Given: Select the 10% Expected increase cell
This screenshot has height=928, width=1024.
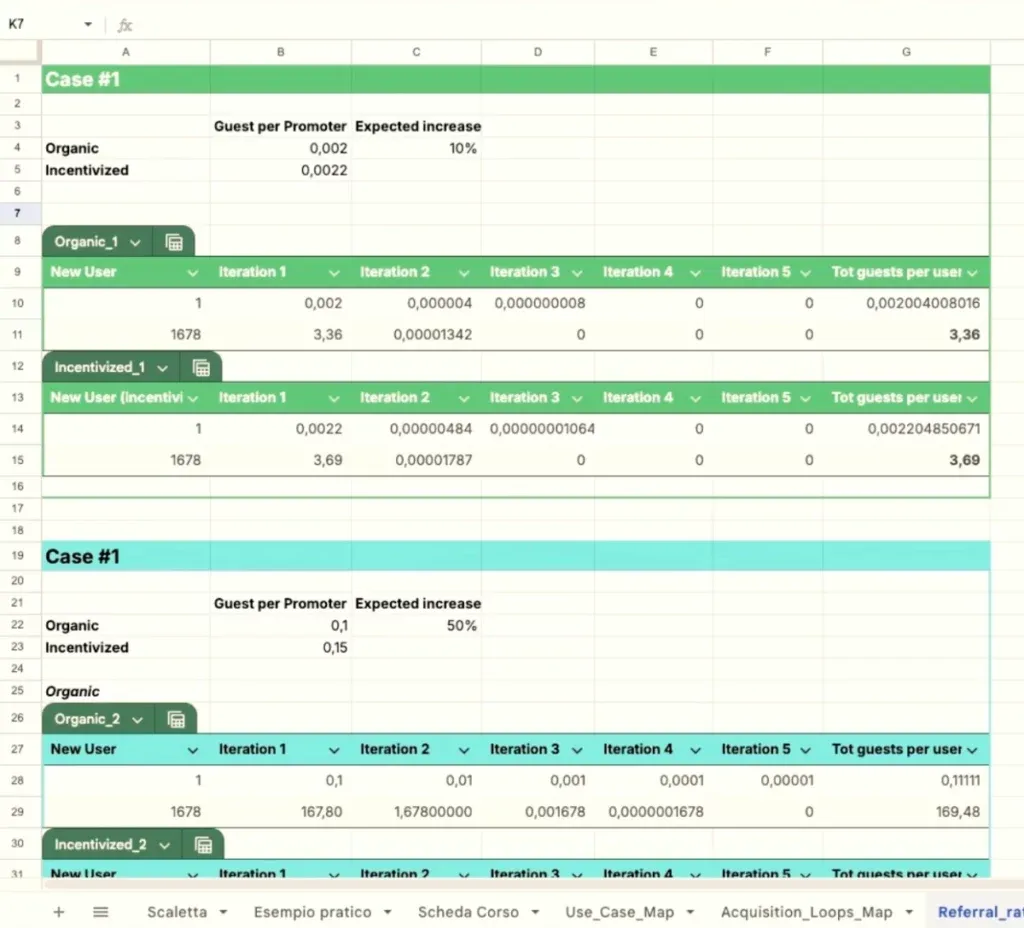Looking at the screenshot, I should pyautogui.click(x=416, y=148).
